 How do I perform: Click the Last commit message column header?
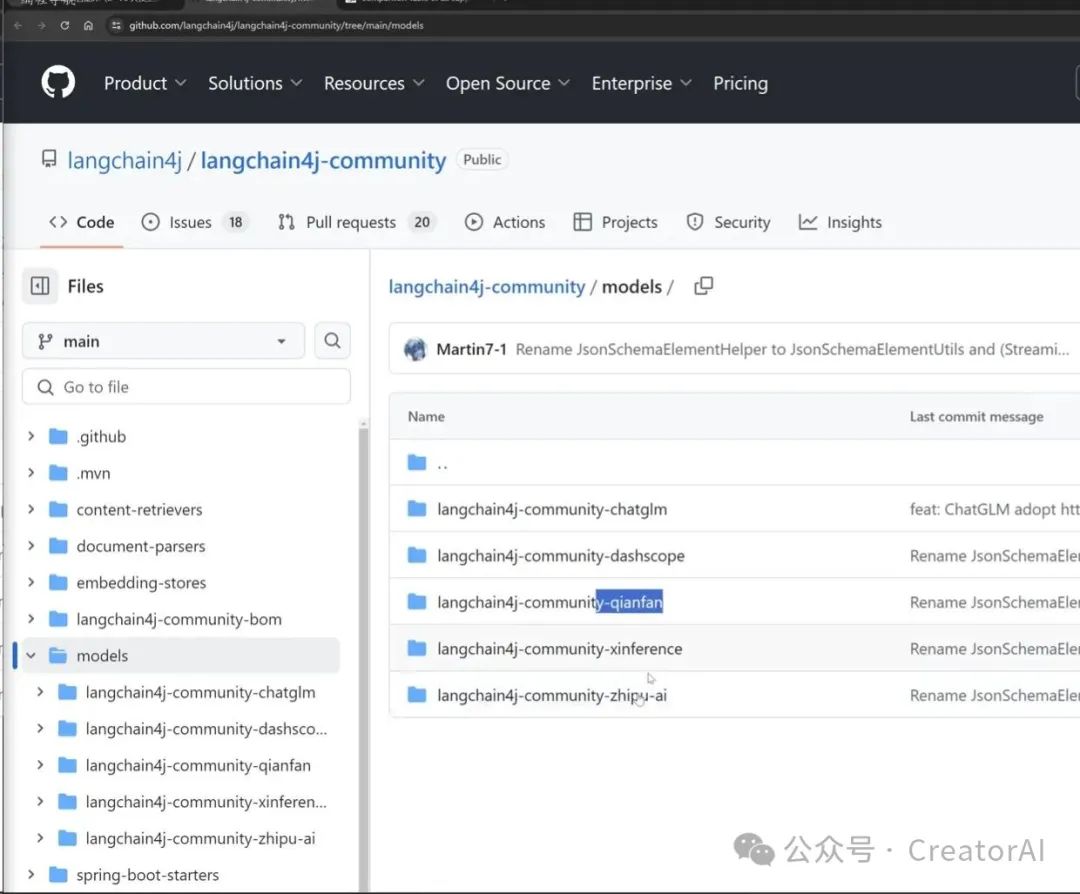pos(977,416)
